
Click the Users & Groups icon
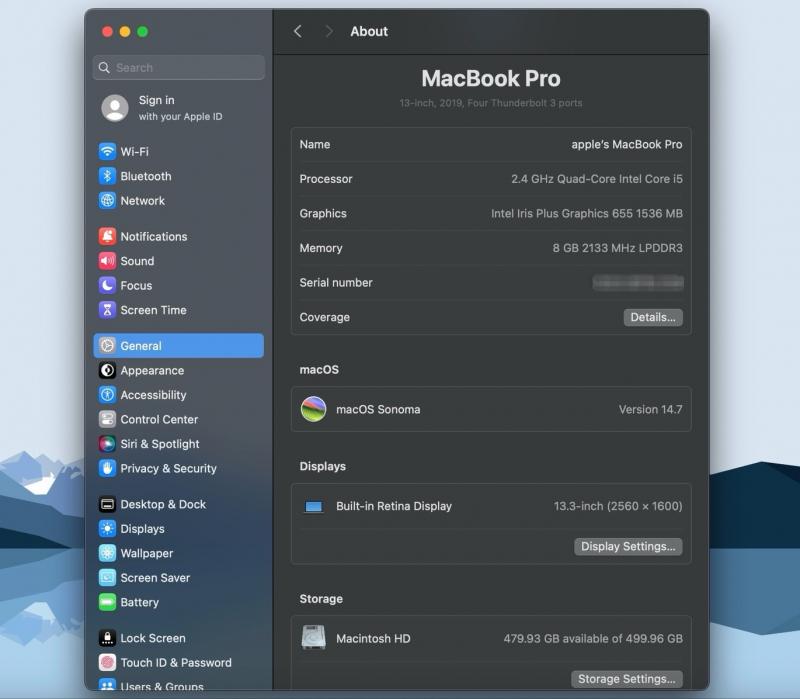pos(107,685)
